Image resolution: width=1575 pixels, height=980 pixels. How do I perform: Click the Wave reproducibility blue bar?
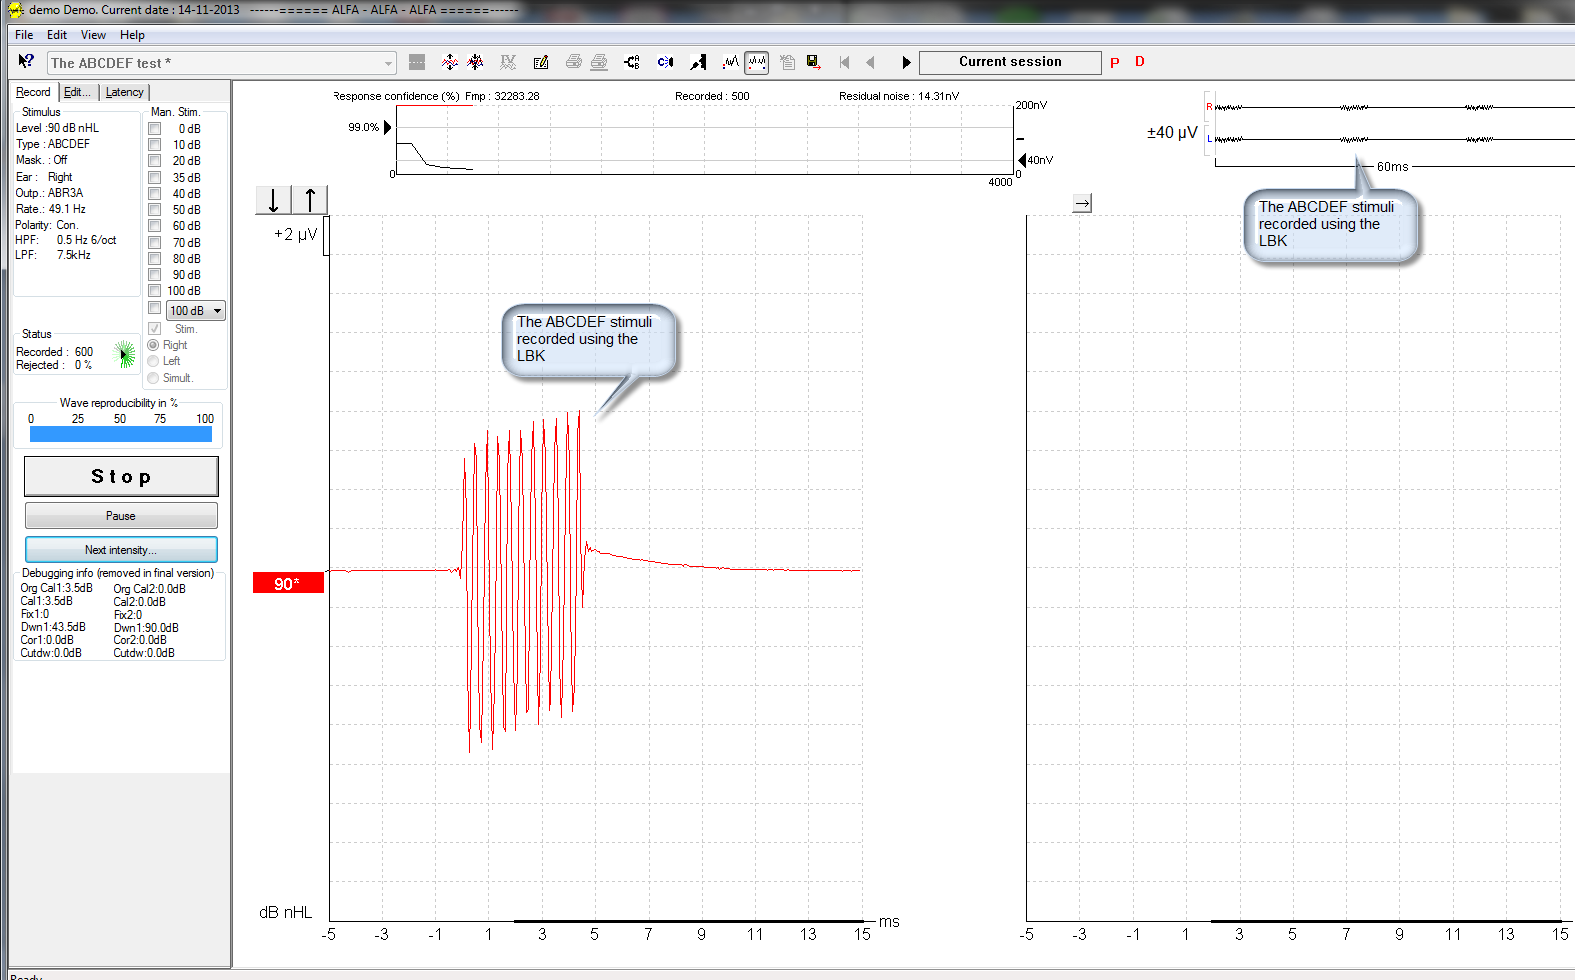click(x=121, y=434)
